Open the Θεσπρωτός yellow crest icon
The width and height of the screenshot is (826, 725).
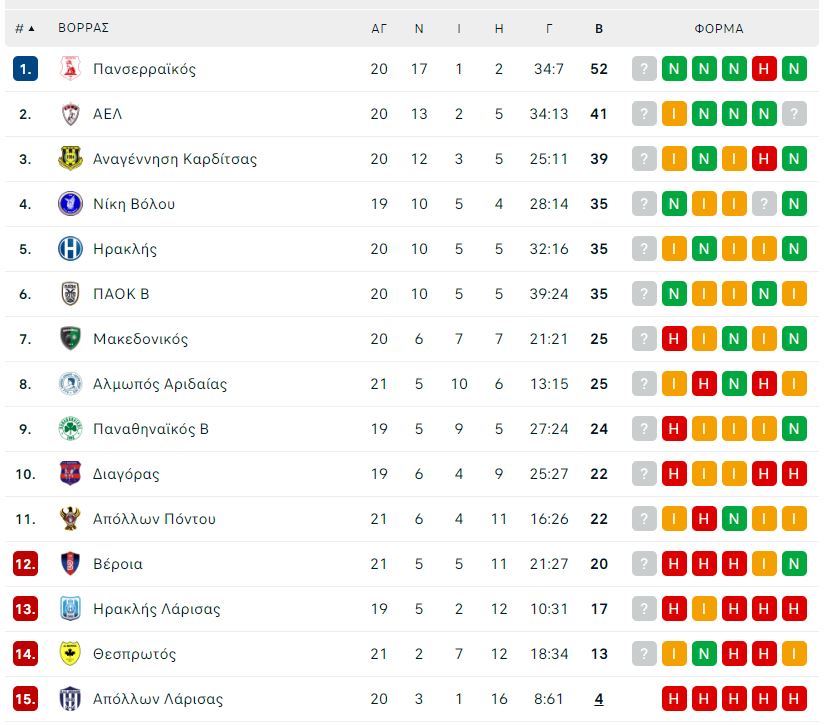pyautogui.click(x=70, y=654)
